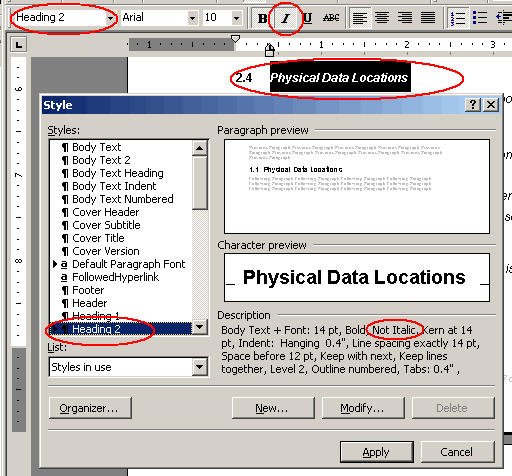Toggle the Italic formatting button
Screen dimensions: 512x476
pos(285,18)
